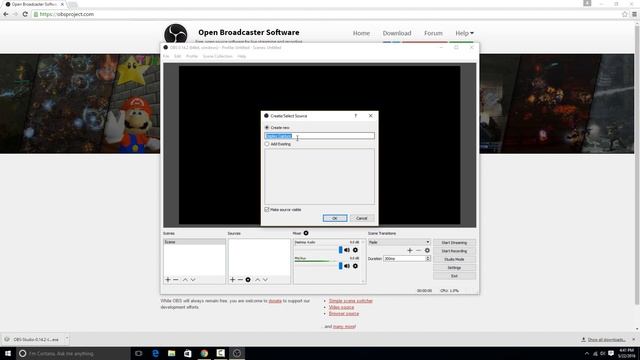
Task: Remove scene transition with minus icon
Action: [418, 250]
